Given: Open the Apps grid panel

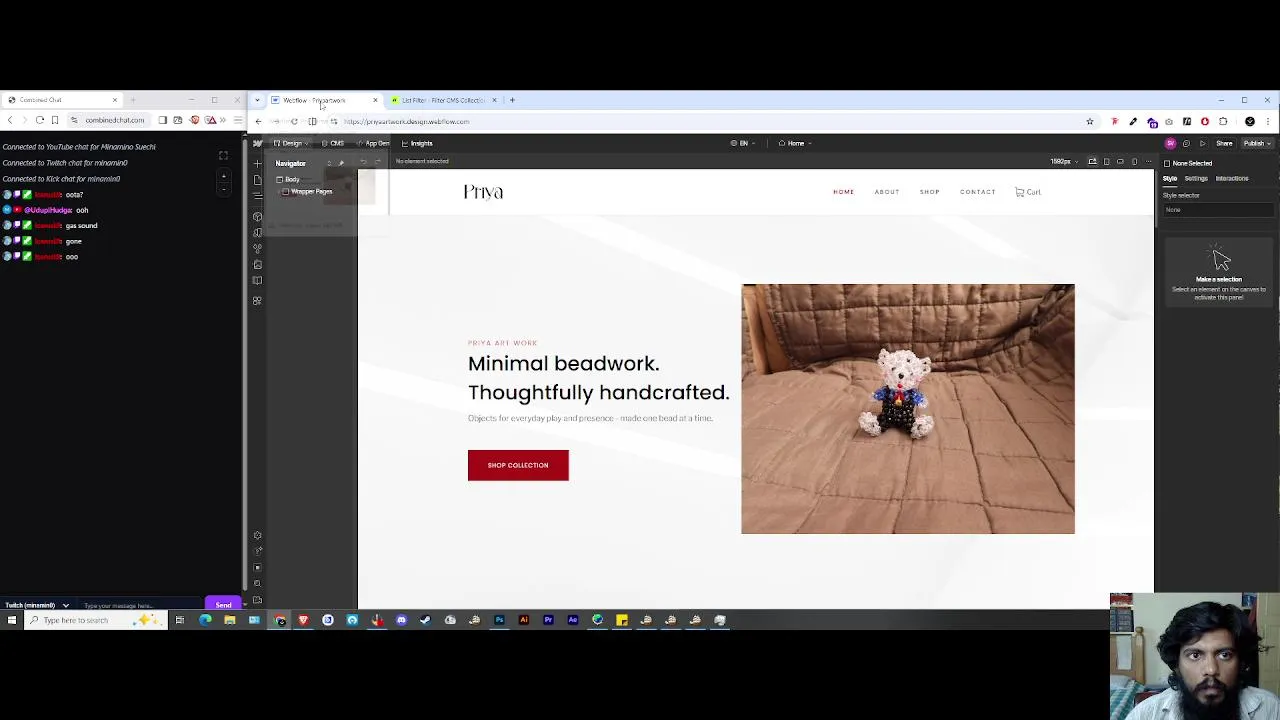Looking at the screenshot, I should [258, 300].
